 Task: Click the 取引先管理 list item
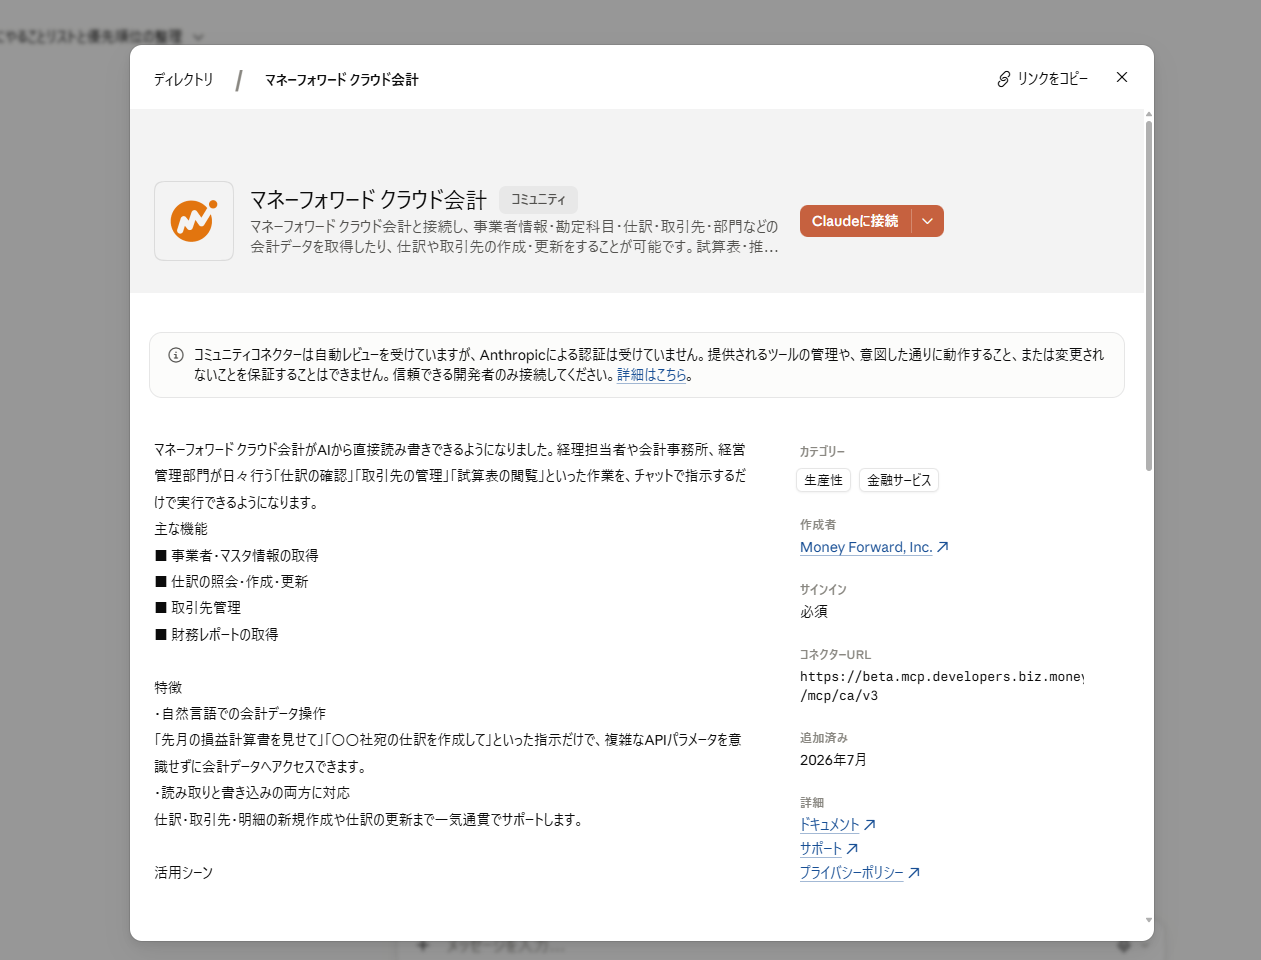click(x=197, y=608)
